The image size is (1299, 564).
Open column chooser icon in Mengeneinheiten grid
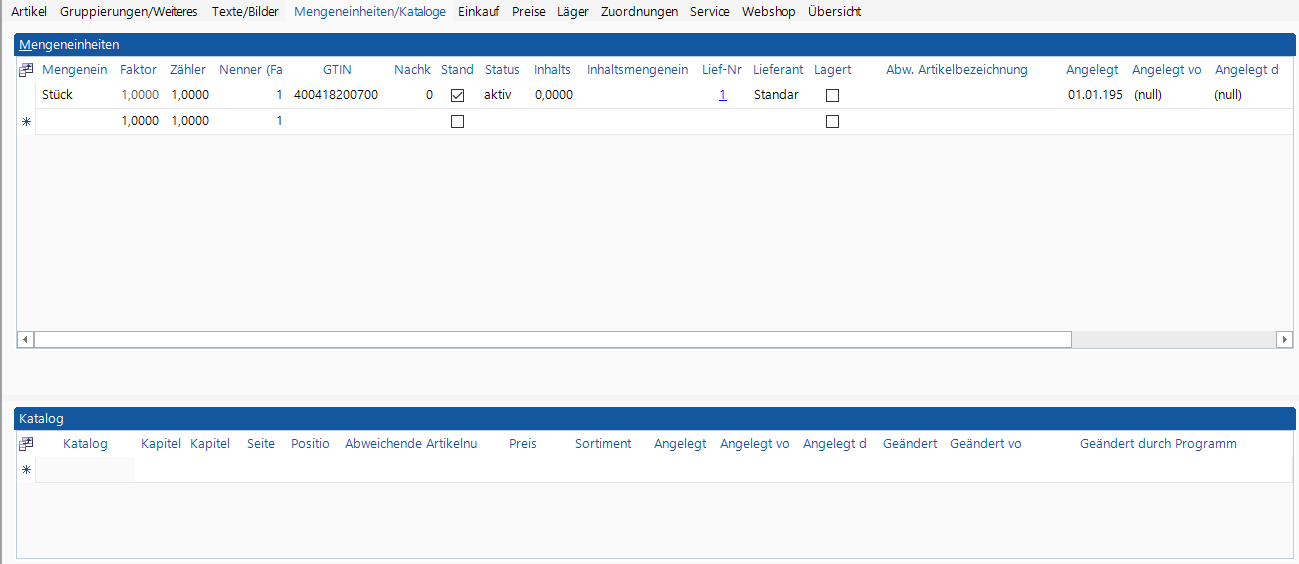(x=26, y=70)
